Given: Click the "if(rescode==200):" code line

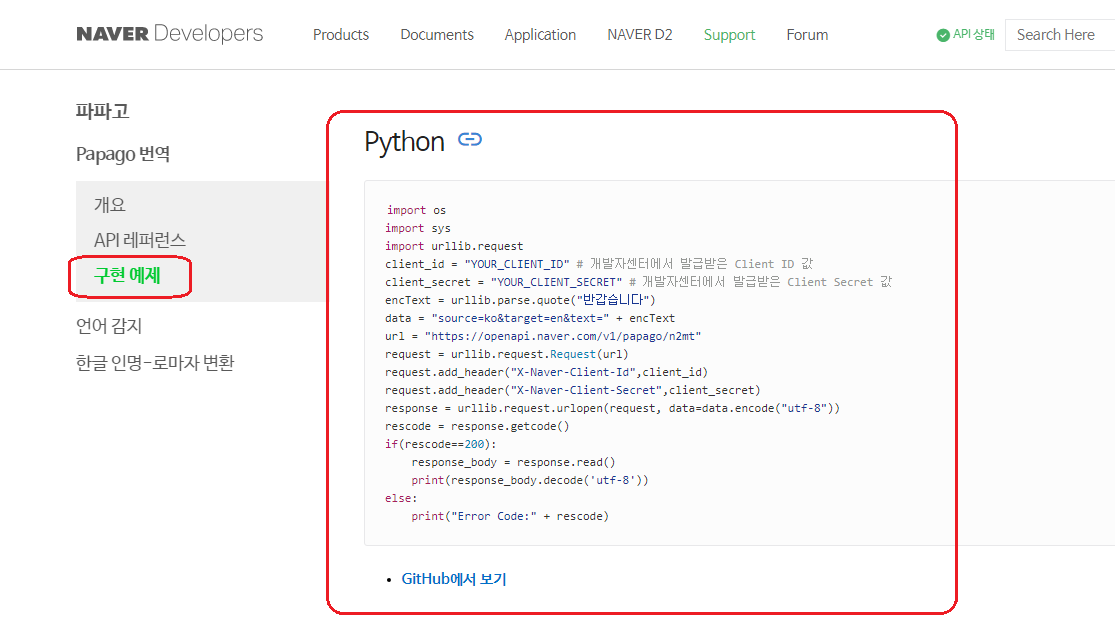Looking at the screenshot, I should (440, 444).
